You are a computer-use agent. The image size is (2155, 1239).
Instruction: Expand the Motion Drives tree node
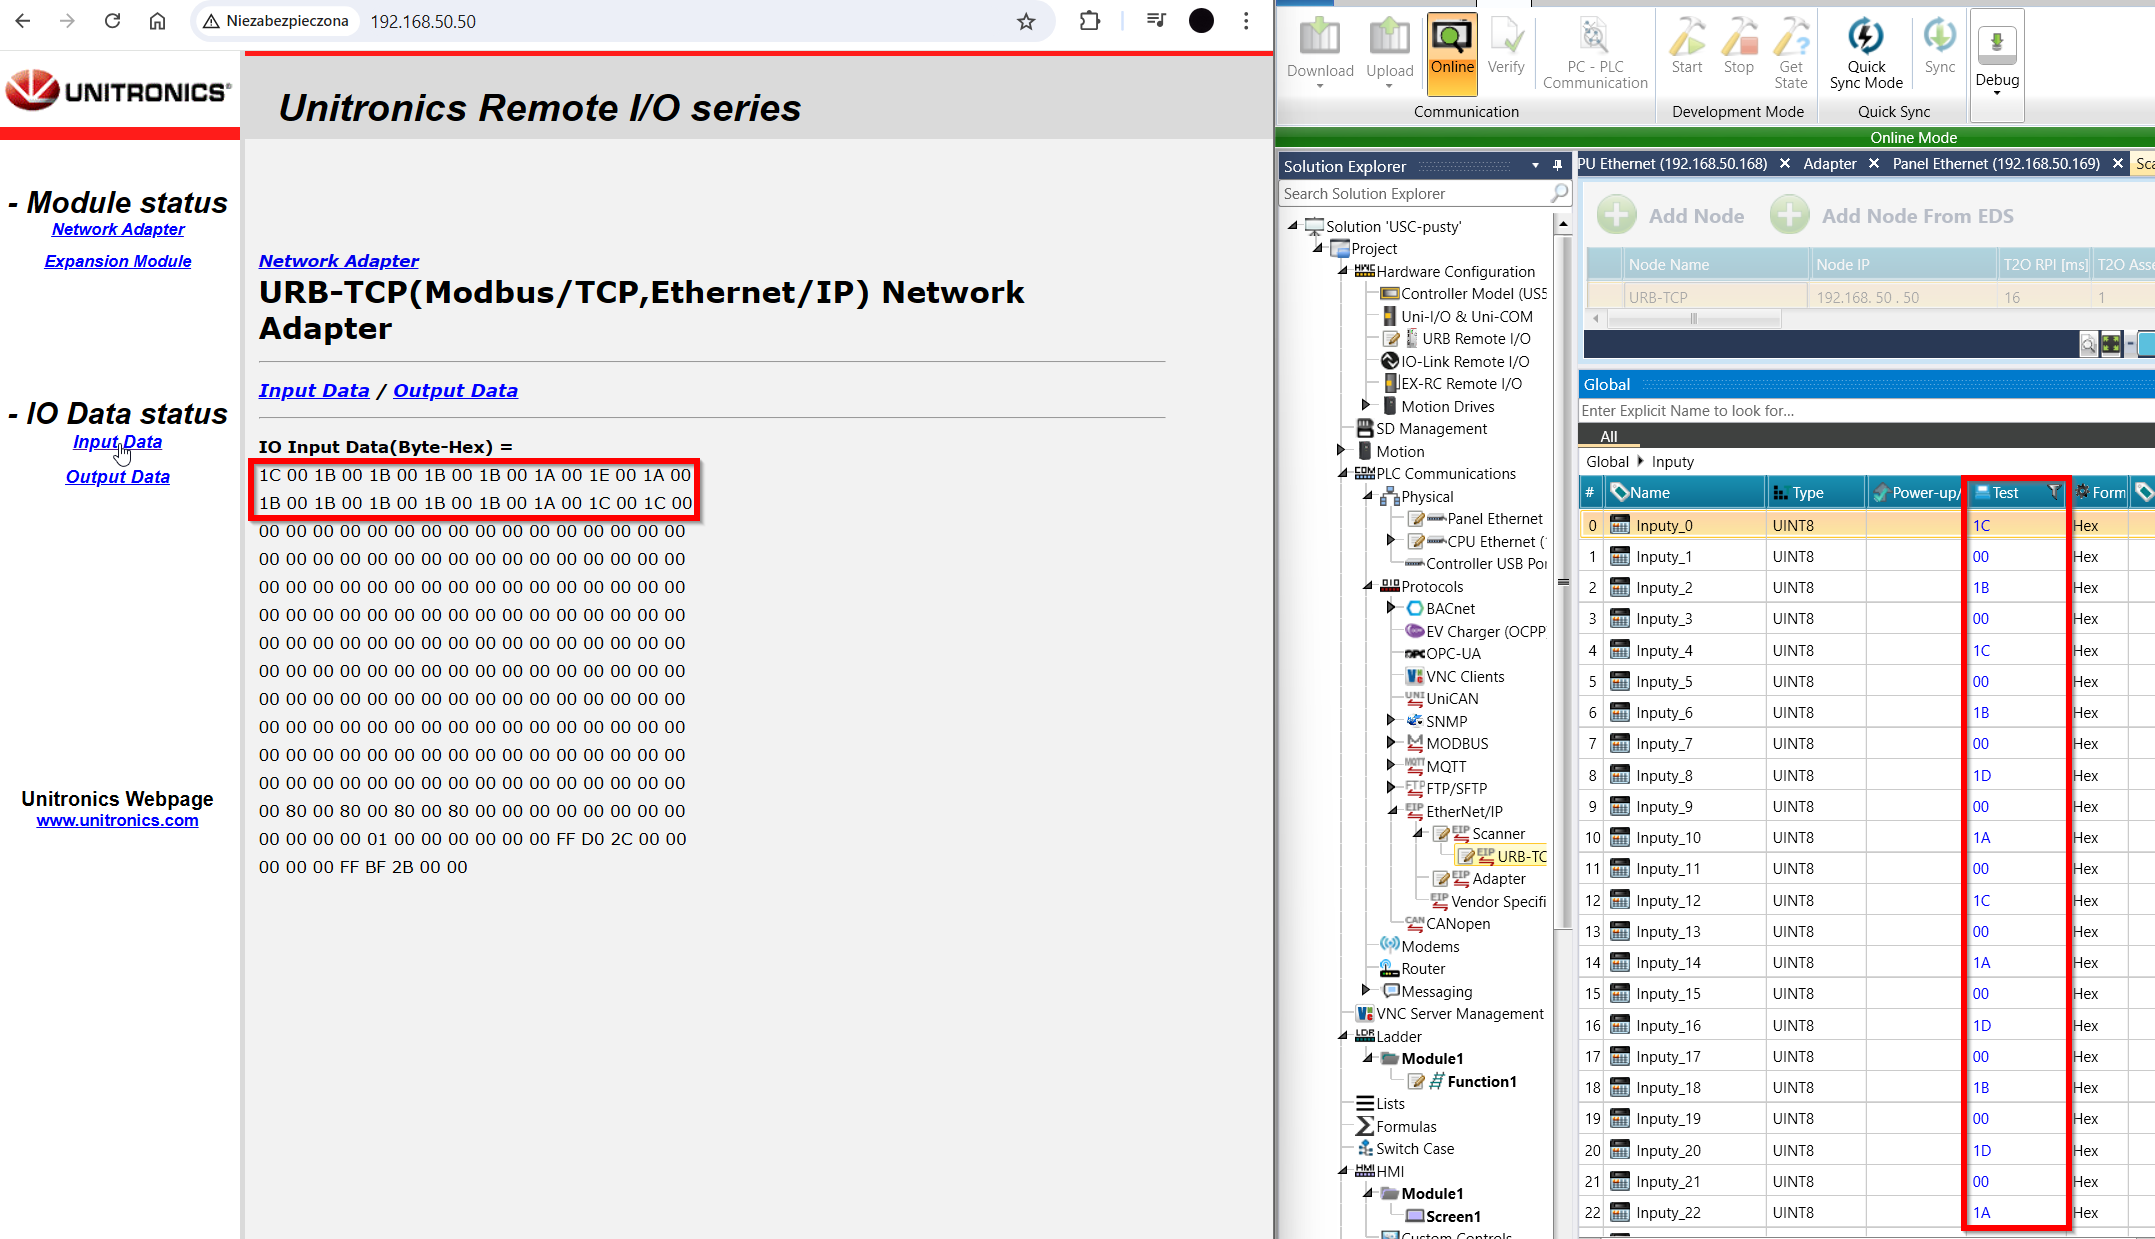tap(1366, 405)
